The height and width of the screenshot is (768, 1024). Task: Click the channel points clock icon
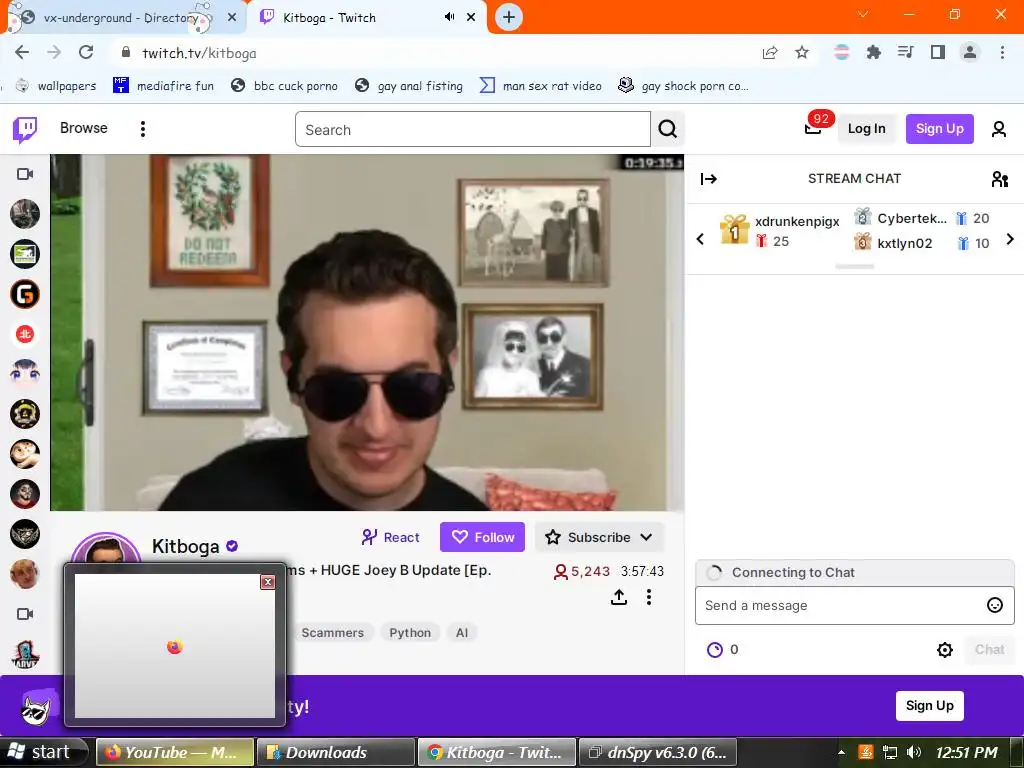pos(715,650)
